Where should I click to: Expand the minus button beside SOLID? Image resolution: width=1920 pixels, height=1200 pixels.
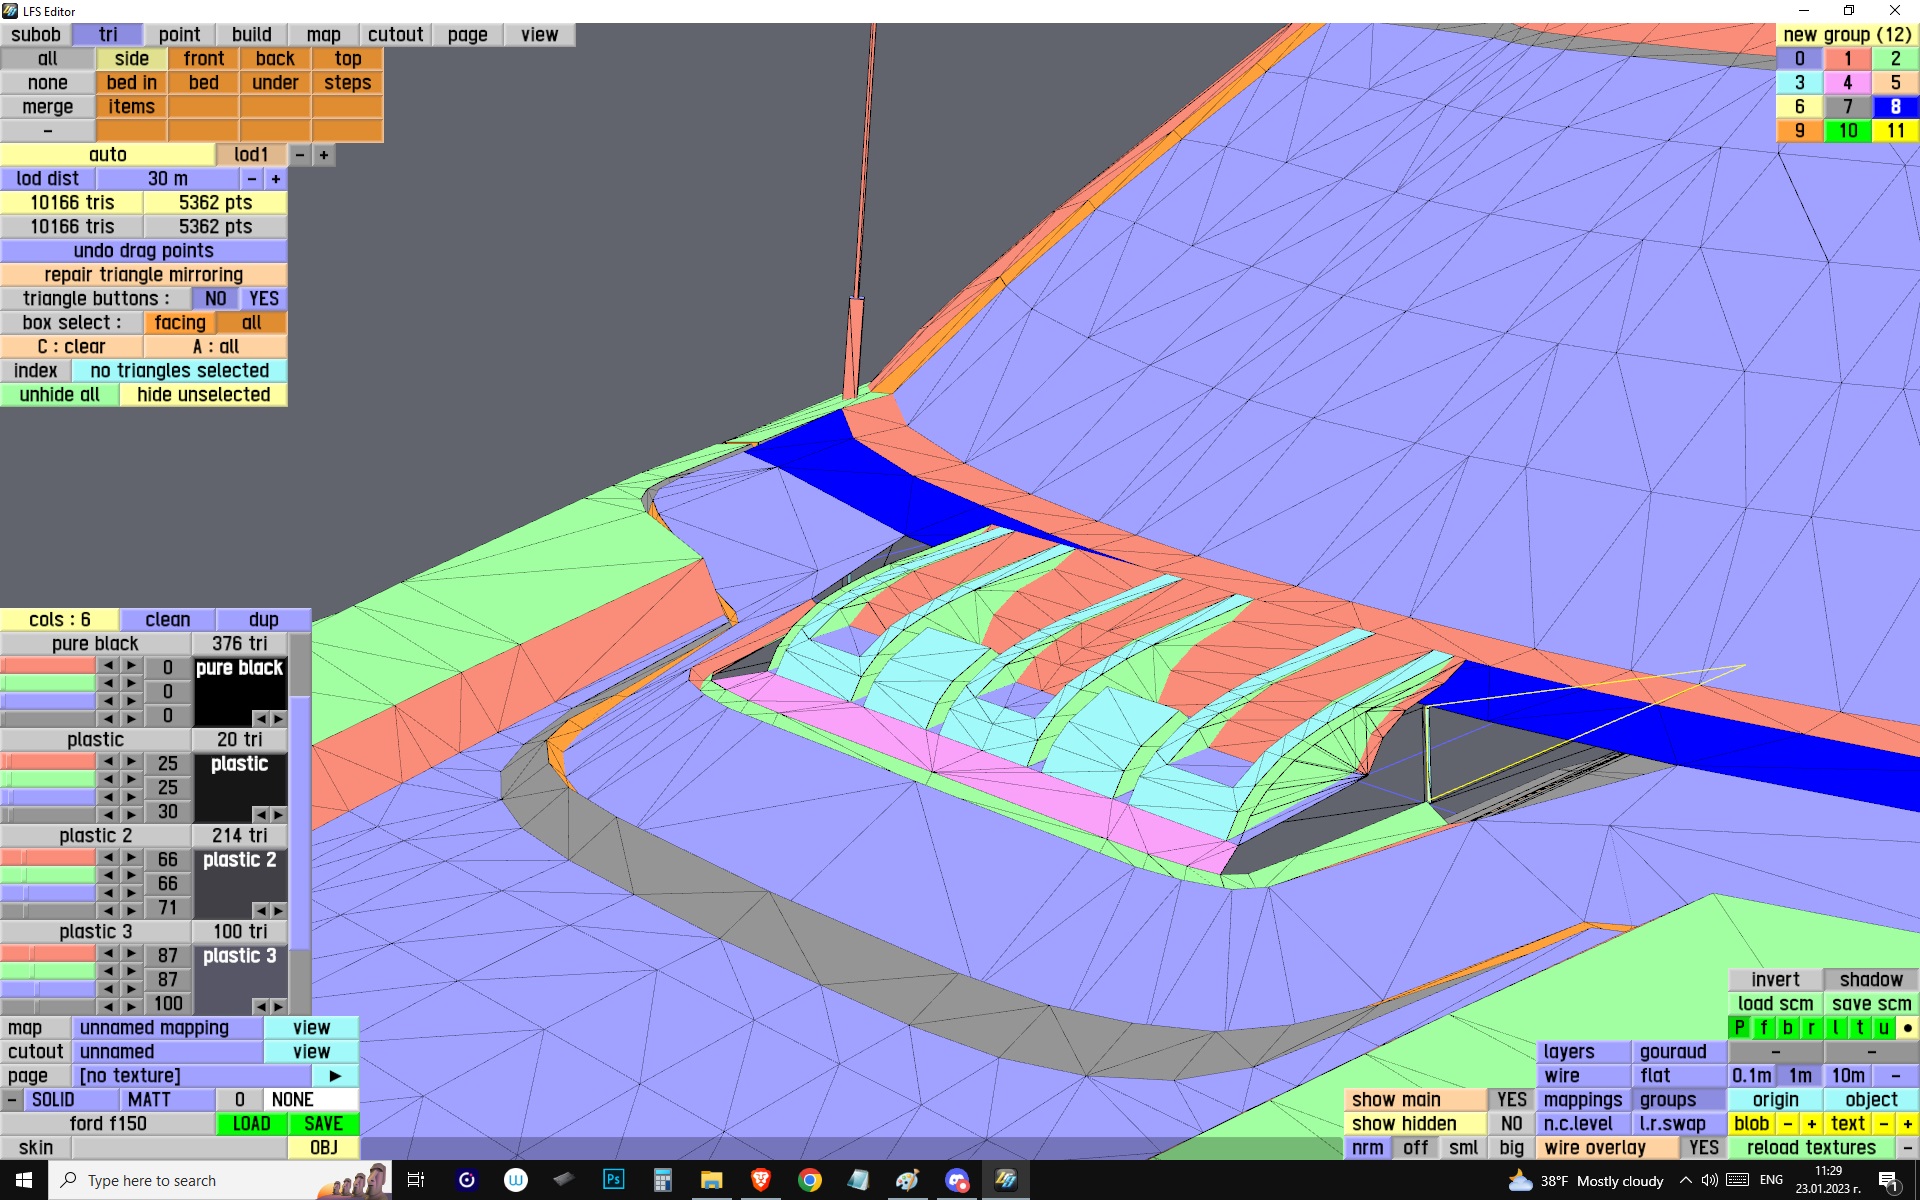[x=11, y=1100]
